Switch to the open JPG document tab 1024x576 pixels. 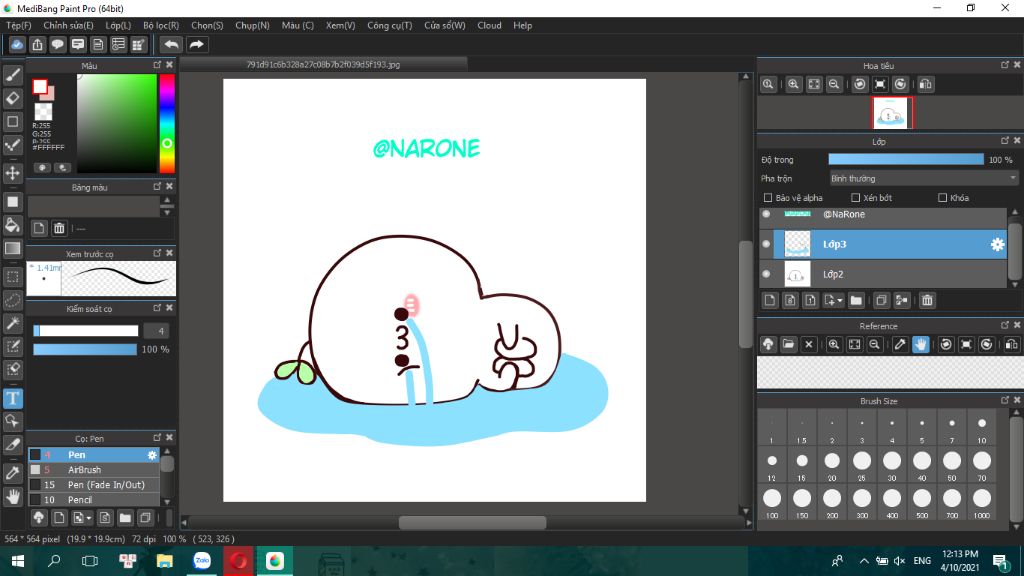[x=323, y=65]
